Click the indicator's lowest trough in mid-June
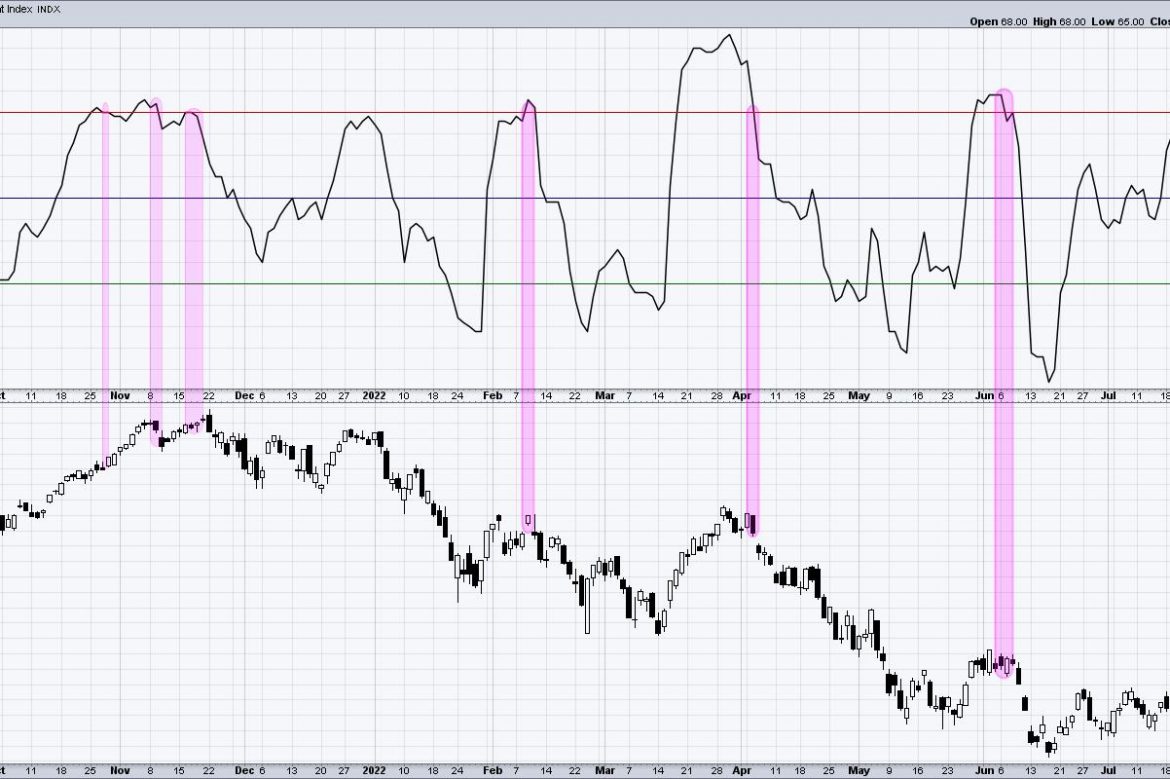 [x=1049, y=381]
